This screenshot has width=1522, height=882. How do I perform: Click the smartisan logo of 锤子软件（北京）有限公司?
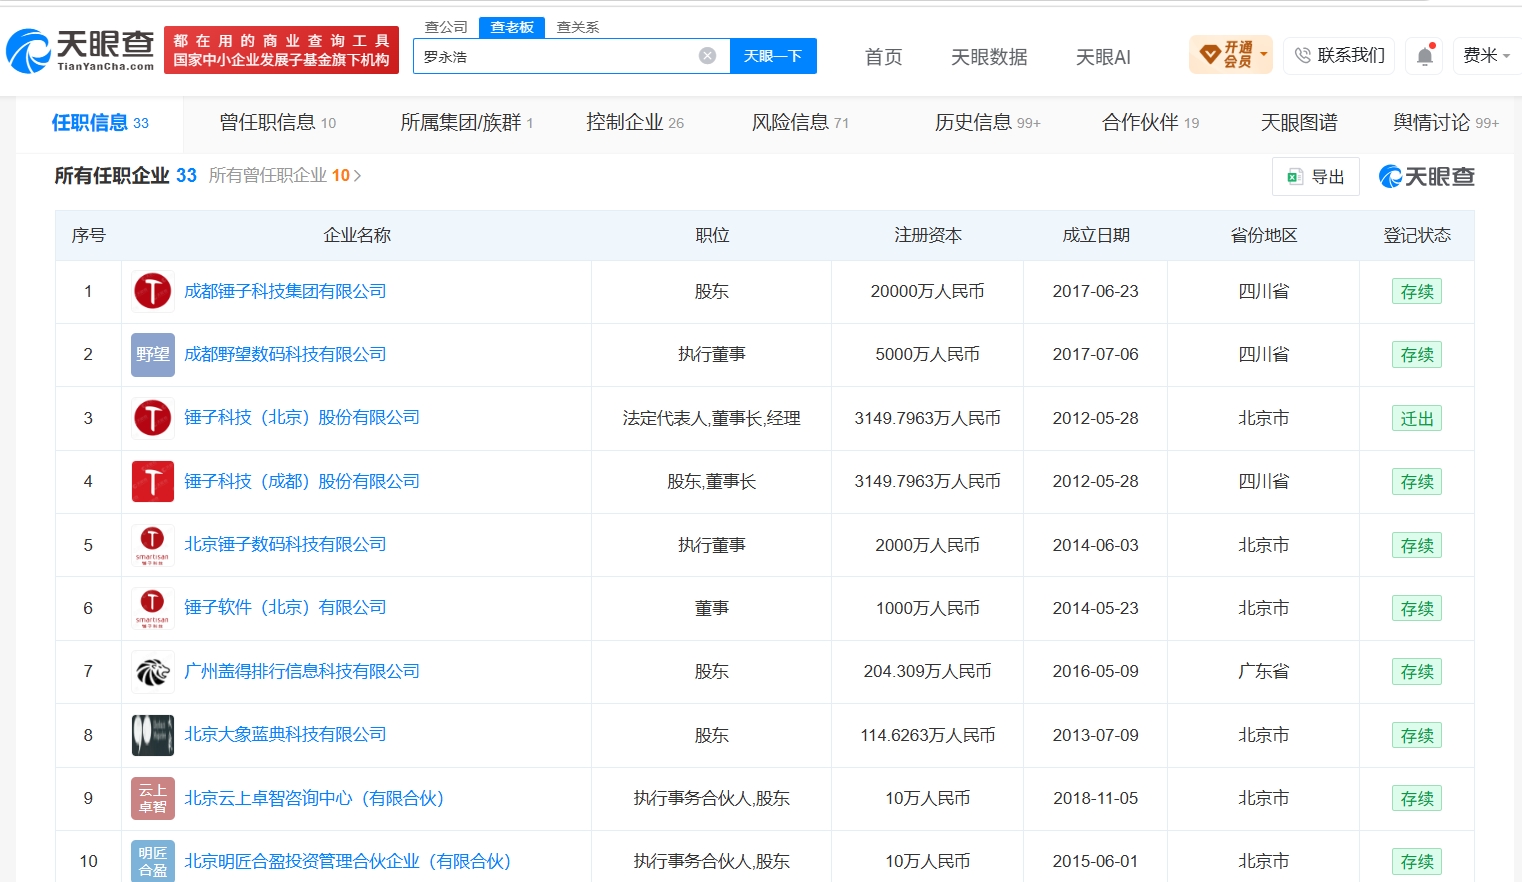(153, 608)
